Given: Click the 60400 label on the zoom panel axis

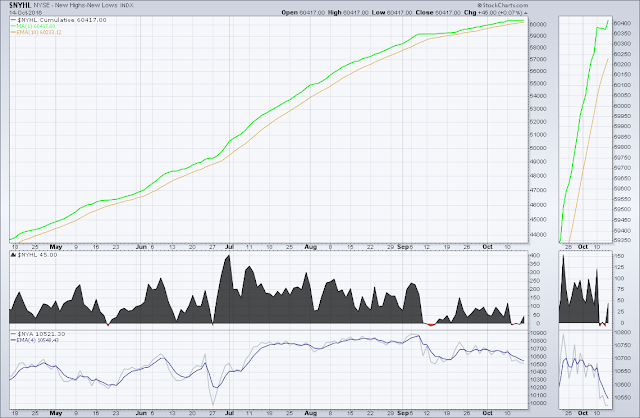Looking at the screenshot, I should 622,23.
